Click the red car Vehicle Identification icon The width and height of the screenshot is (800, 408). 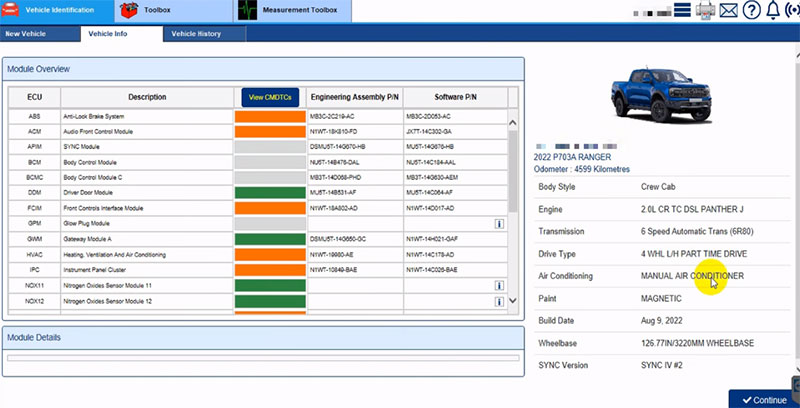click(10, 10)
